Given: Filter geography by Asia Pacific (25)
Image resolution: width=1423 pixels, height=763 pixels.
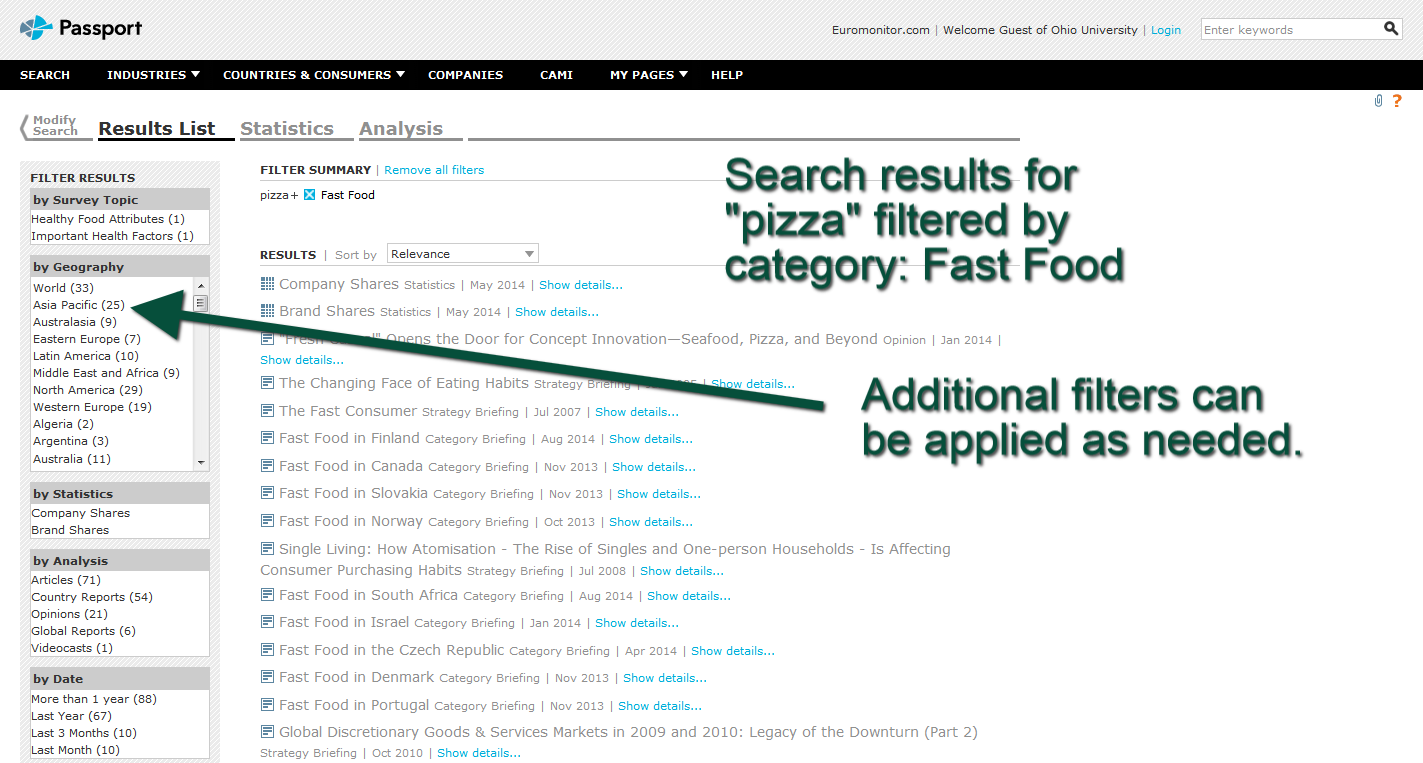Looking at the screenshot, I should pos(79,305).
